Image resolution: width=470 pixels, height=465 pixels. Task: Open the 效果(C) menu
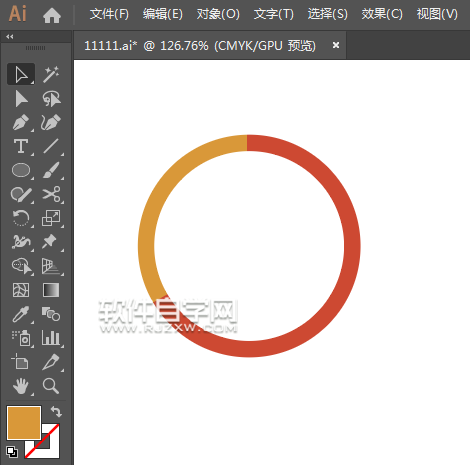pos(382,14)
